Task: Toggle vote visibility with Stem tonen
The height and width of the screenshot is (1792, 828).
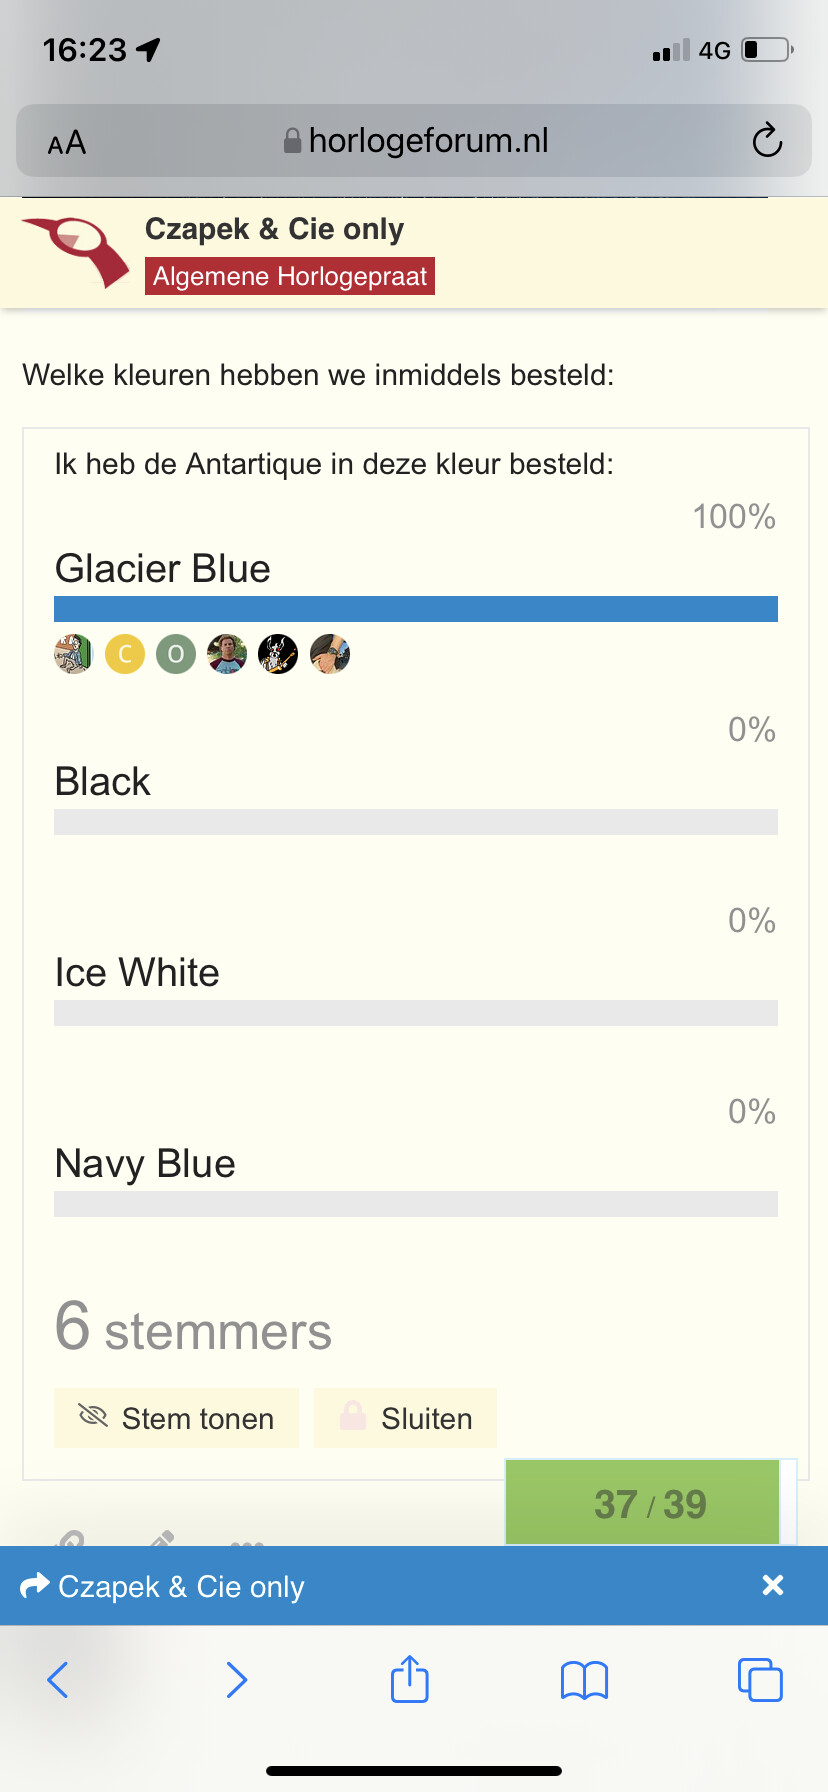Action: [x=176, y=1418]
